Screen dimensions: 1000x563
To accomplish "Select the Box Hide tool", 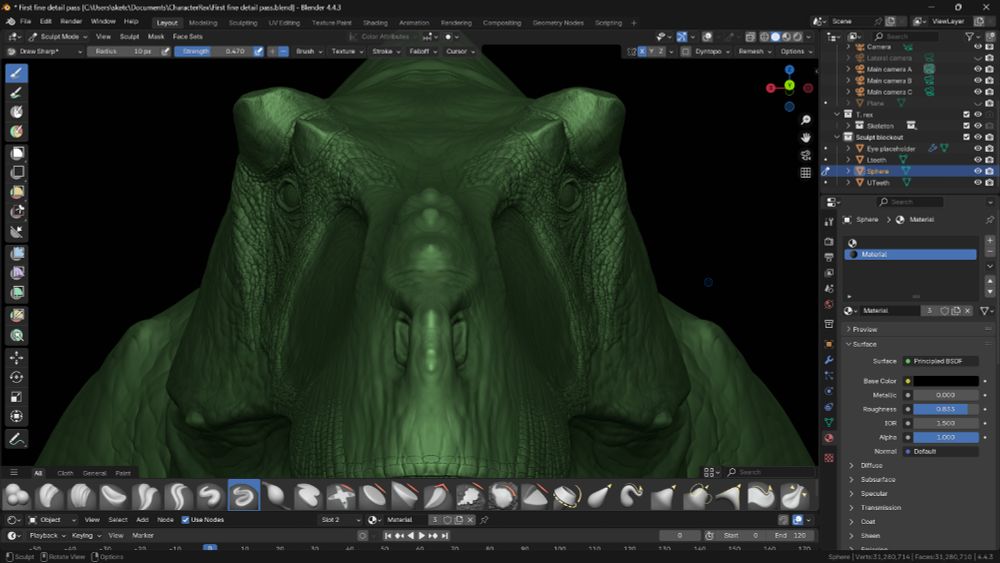I will 17,172.
